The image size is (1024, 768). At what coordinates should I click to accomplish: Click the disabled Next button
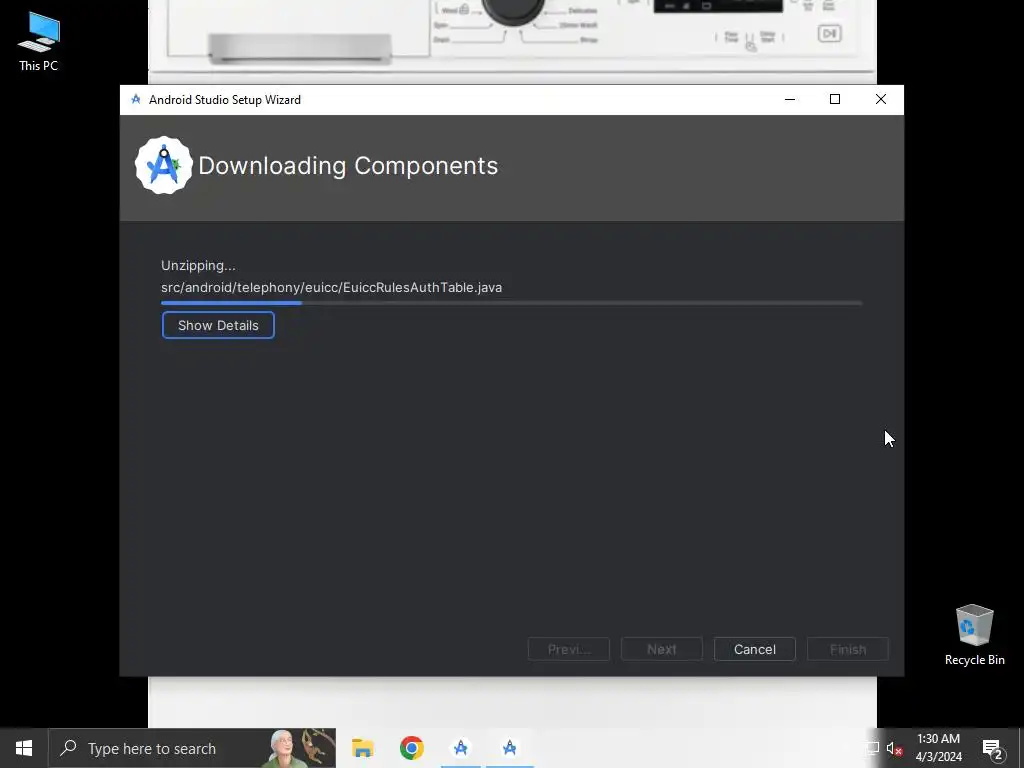pyautogui.click(x=662, y=649)
